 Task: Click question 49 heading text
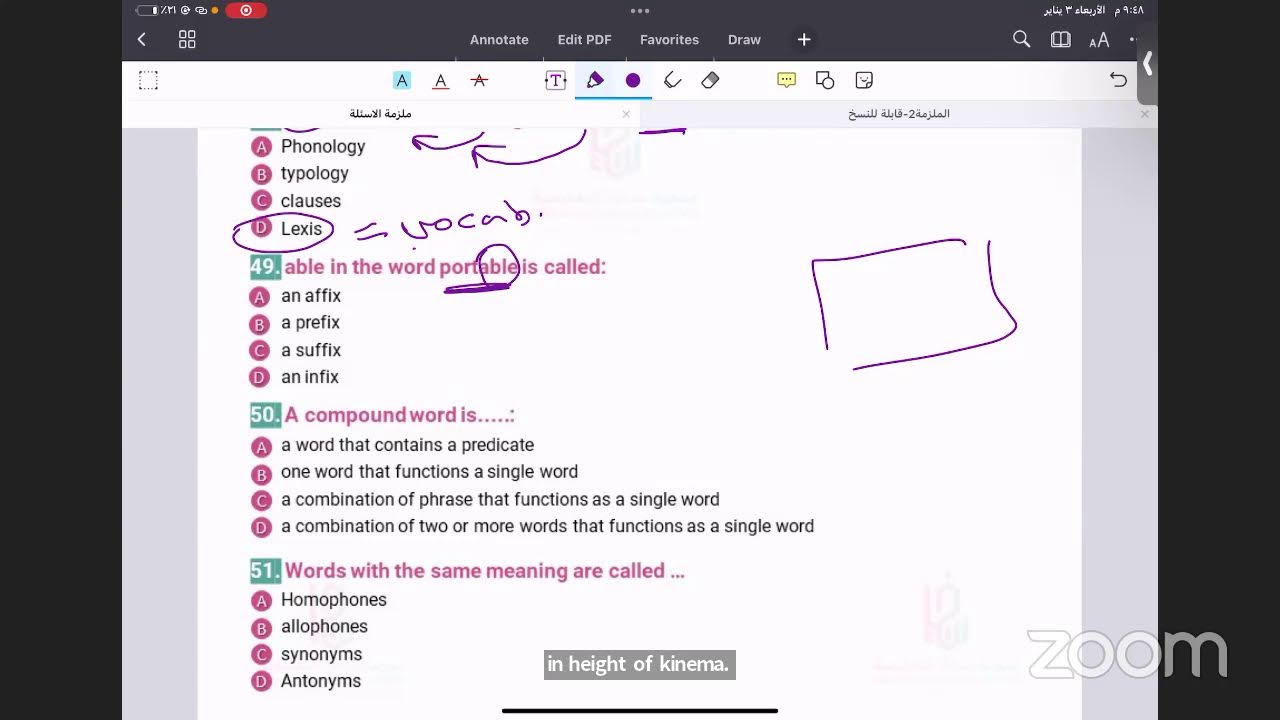tap(445, 267)
